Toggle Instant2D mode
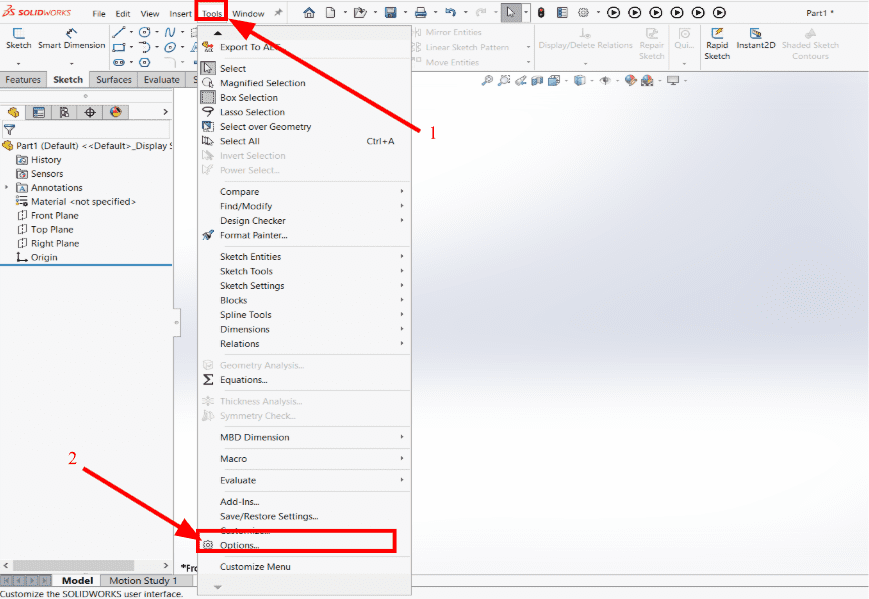Image resolution: width=869 pixels, height=599 pixels. (755, 39)
